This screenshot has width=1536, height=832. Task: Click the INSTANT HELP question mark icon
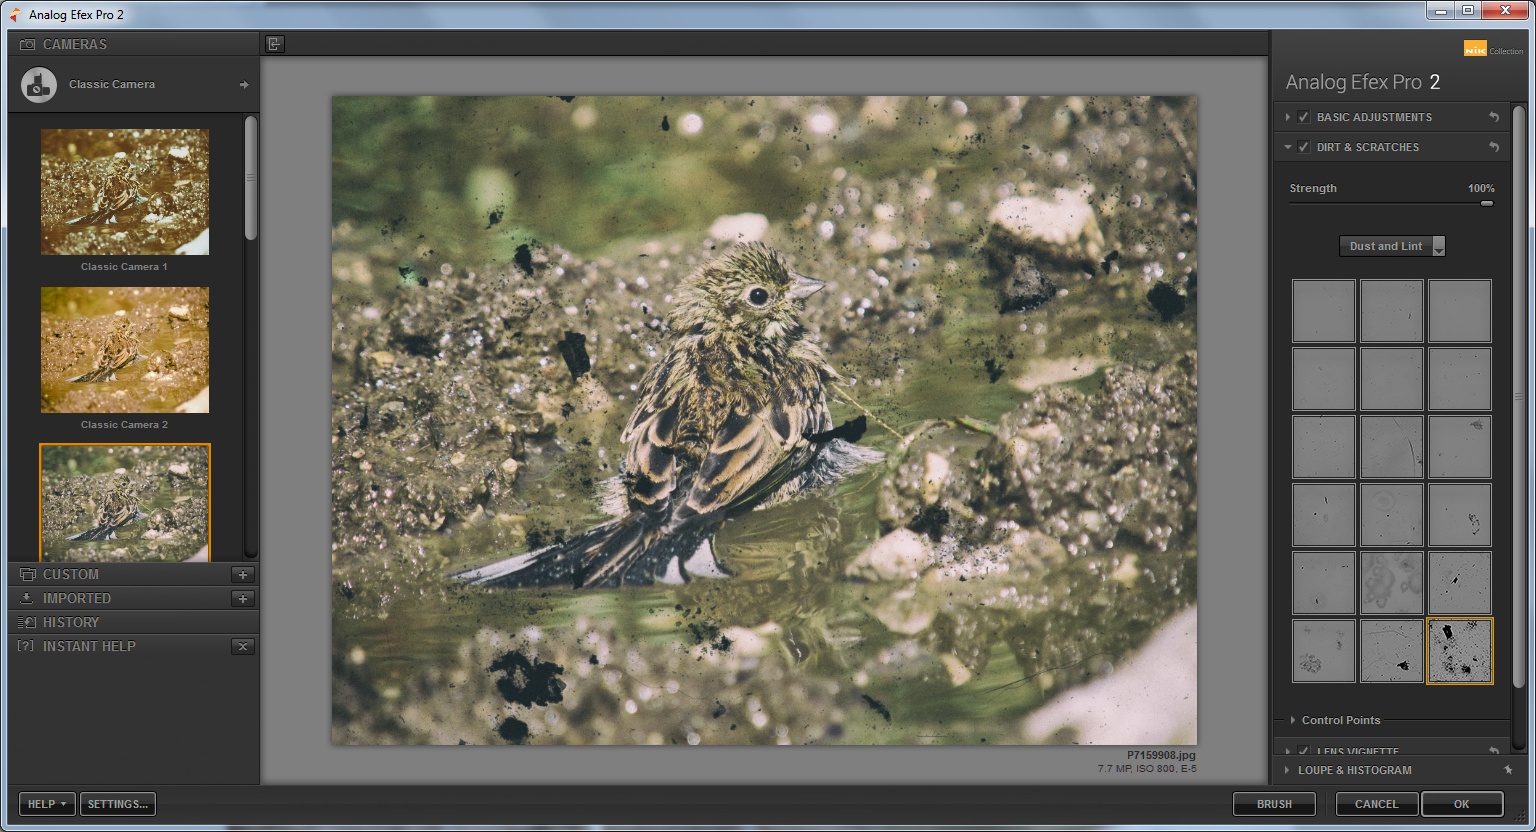coord(27,647)
